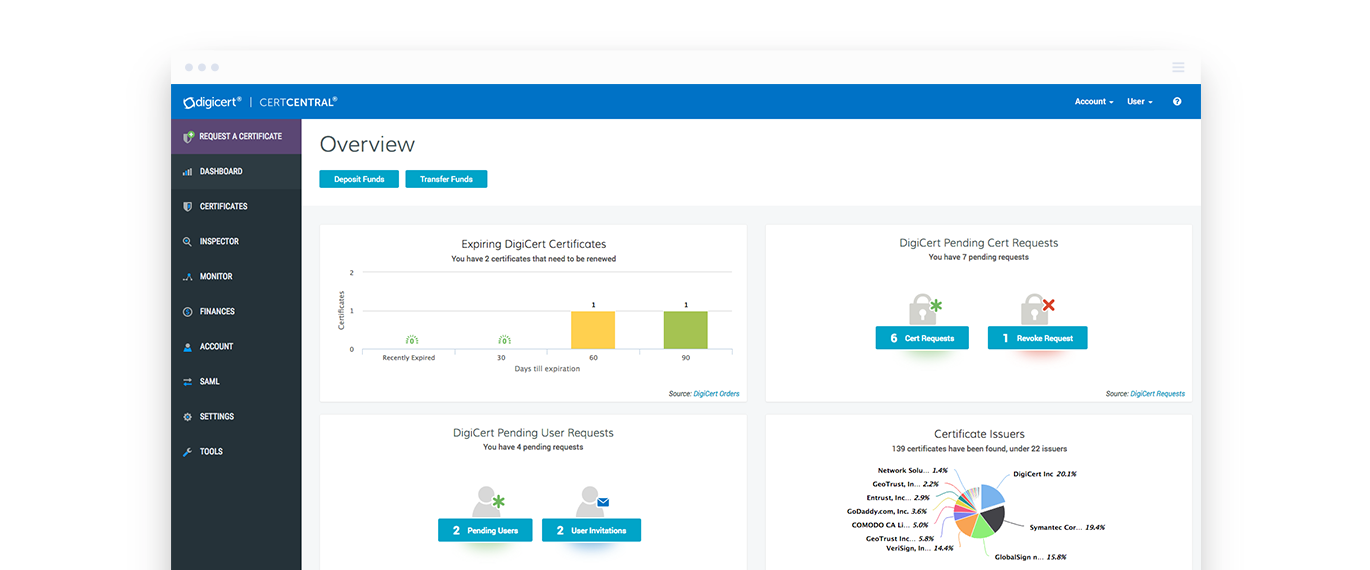Select Request a Certificate in sidebar
1370x570 pixels.
coord(236,136)
